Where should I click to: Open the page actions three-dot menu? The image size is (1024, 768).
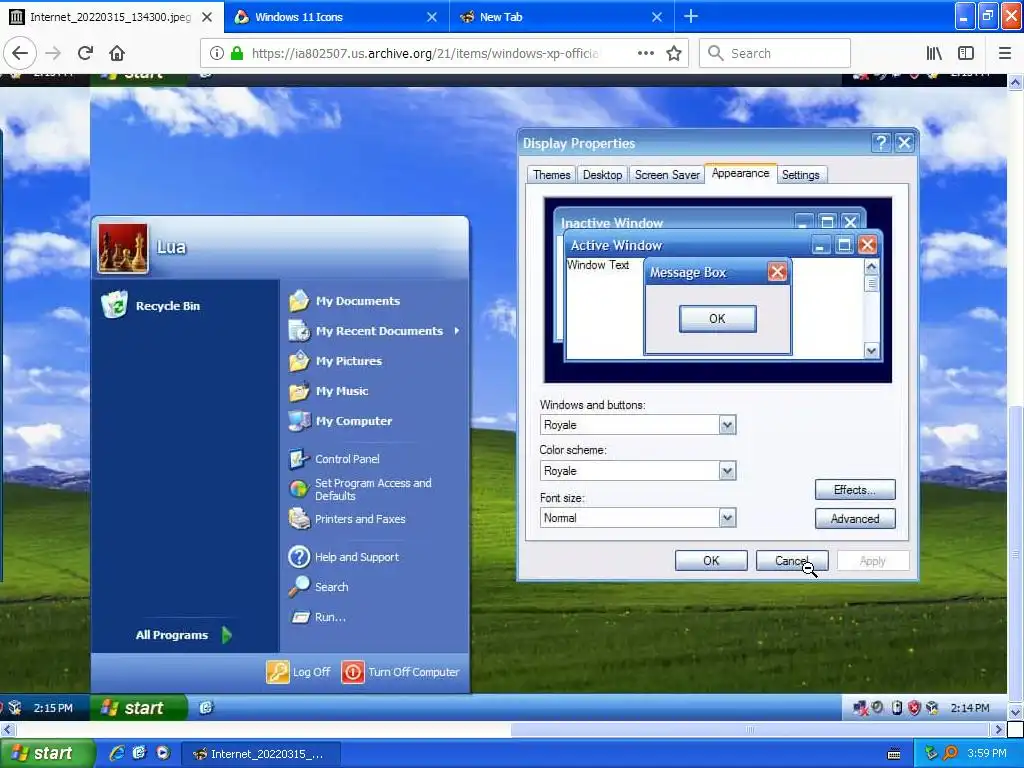[645, 53]
